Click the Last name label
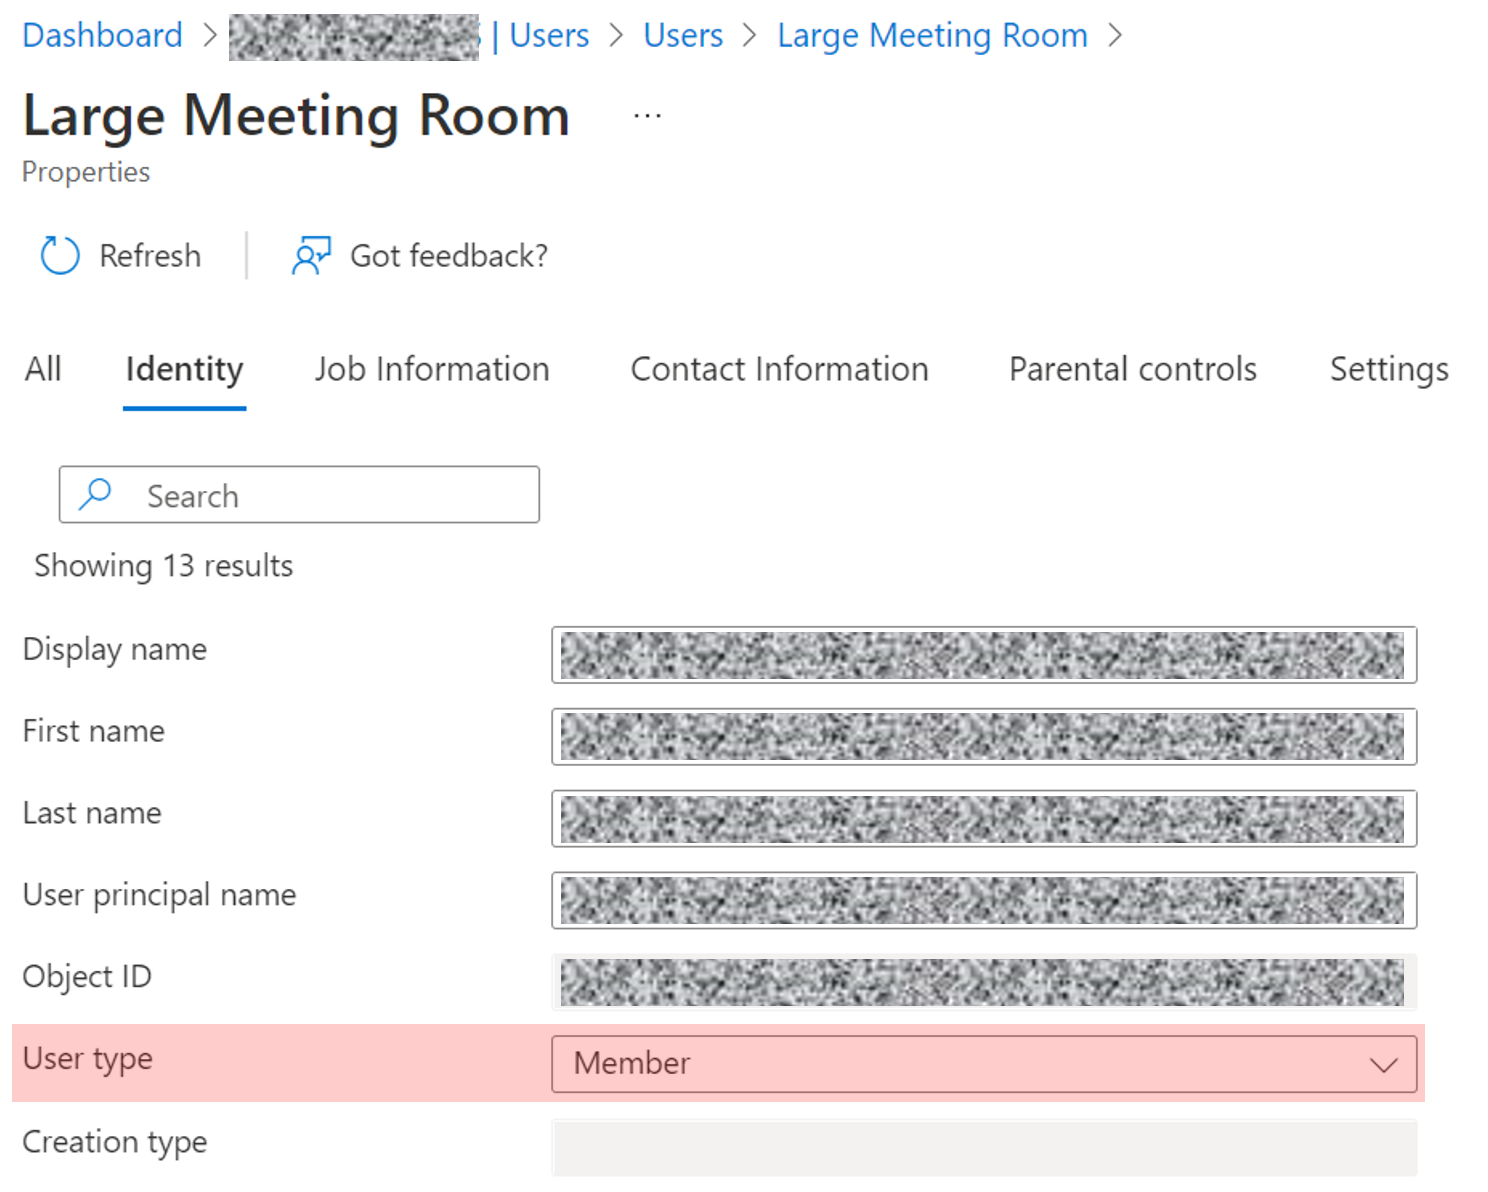Screen dimensions: 1488x1192 (x=92, y=813)
